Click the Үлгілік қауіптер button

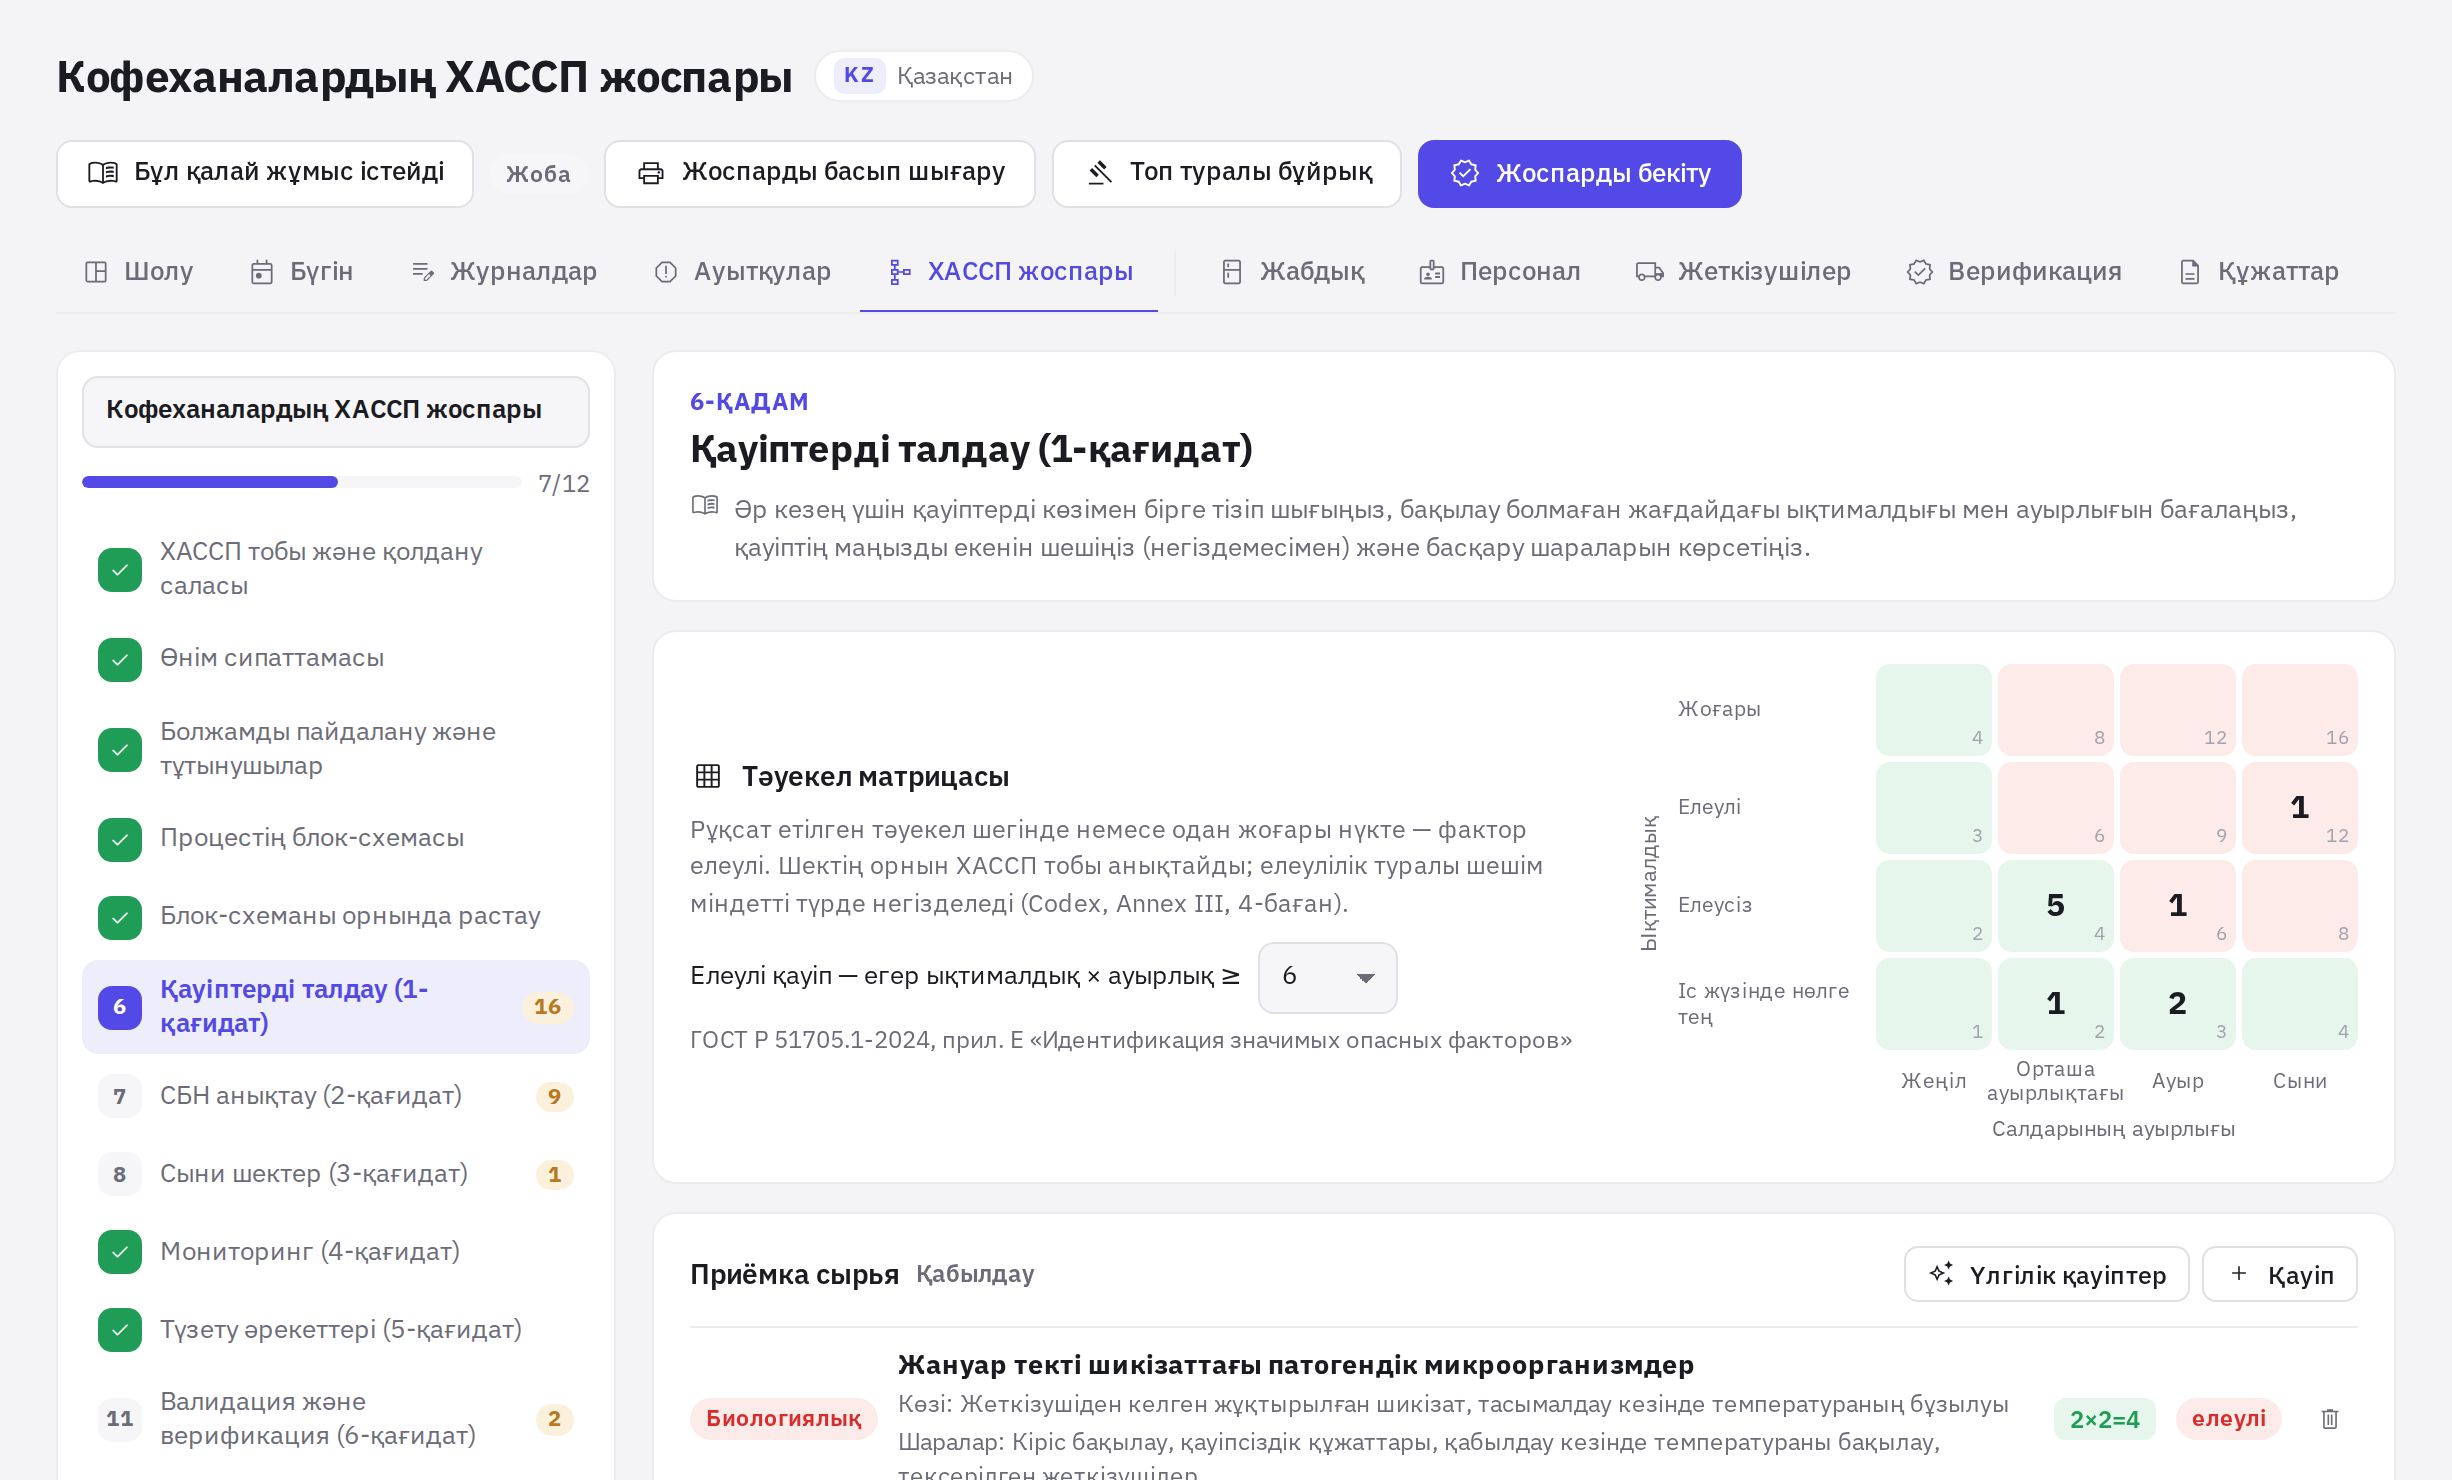(2046, 1274)
